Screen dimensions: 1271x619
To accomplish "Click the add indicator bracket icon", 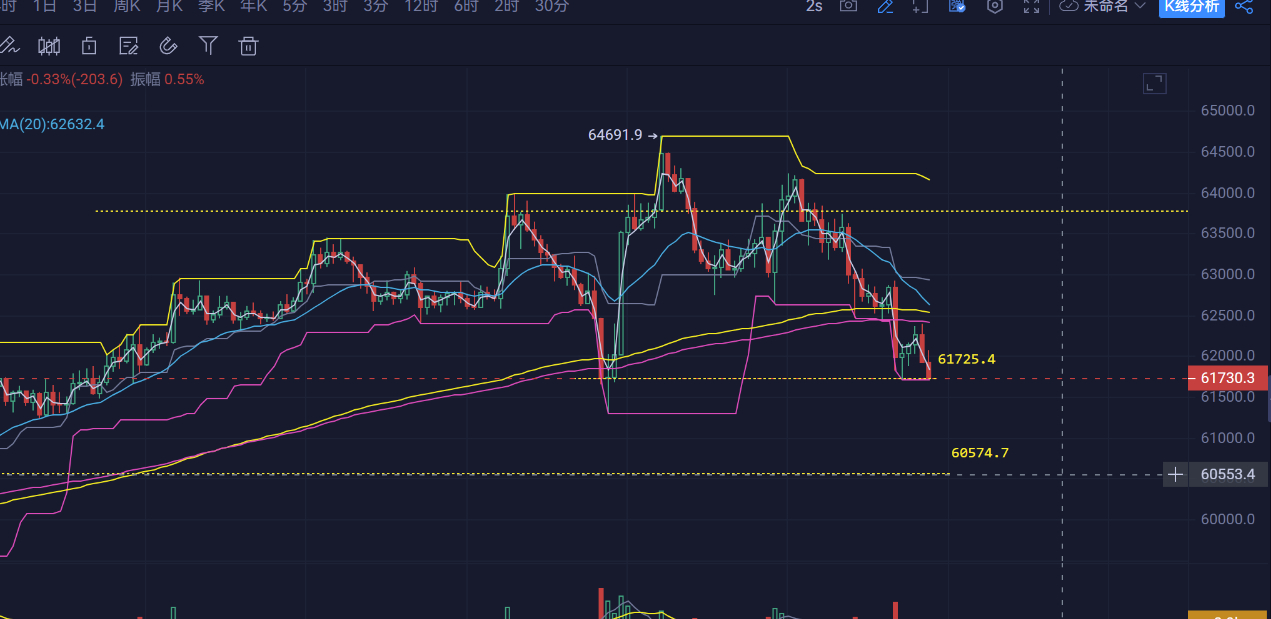I will tap(921, 6).
